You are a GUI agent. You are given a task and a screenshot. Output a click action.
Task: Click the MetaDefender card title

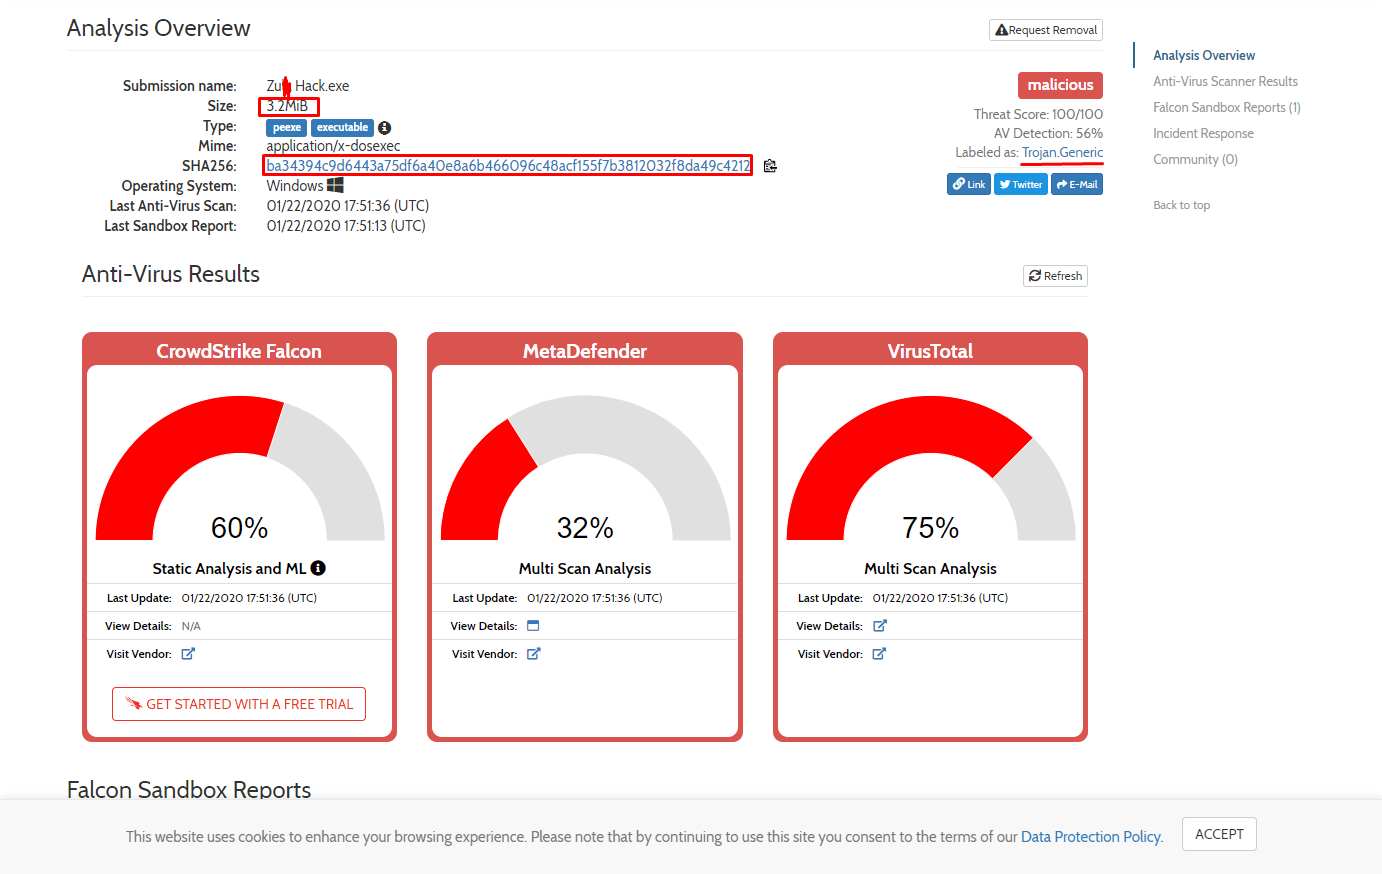pos(585,351)
